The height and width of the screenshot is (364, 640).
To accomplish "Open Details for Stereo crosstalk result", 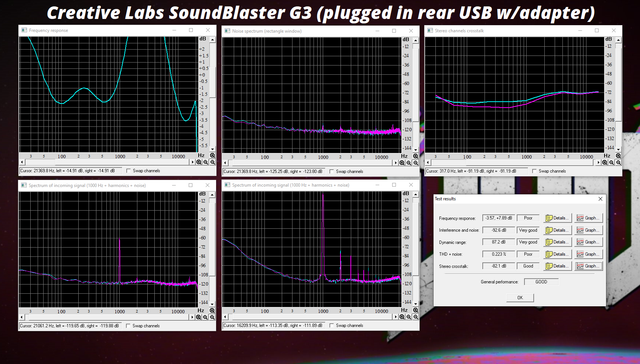I will [x=558, y=266].
